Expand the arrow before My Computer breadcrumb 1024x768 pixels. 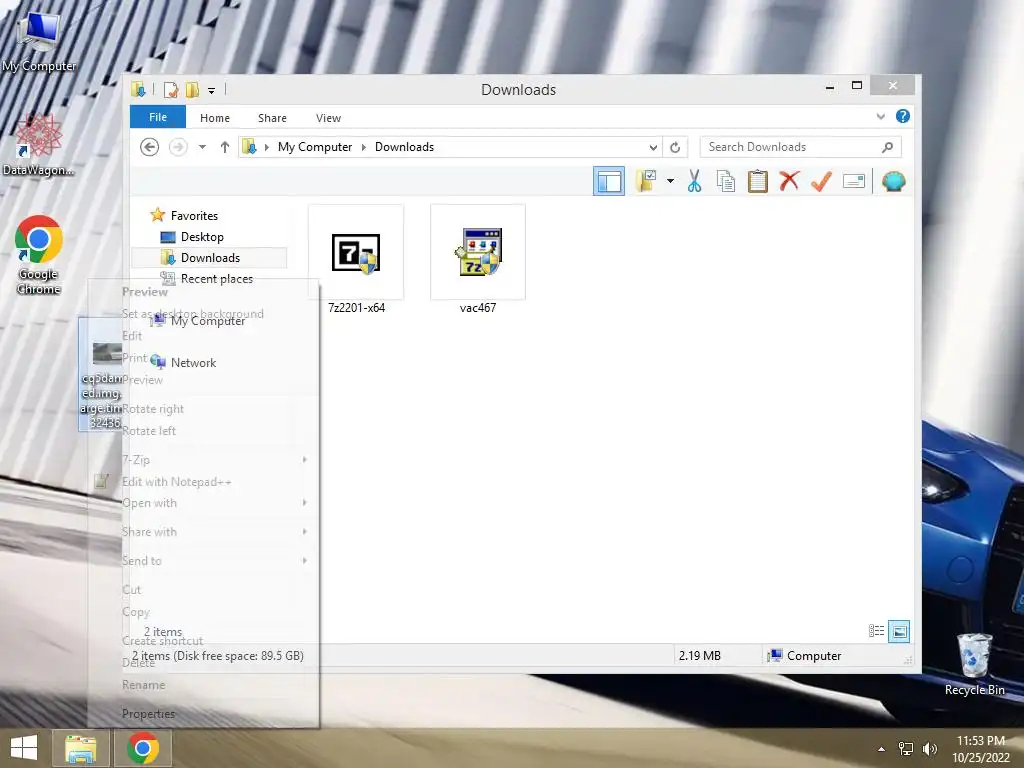(x=266, y=147)
